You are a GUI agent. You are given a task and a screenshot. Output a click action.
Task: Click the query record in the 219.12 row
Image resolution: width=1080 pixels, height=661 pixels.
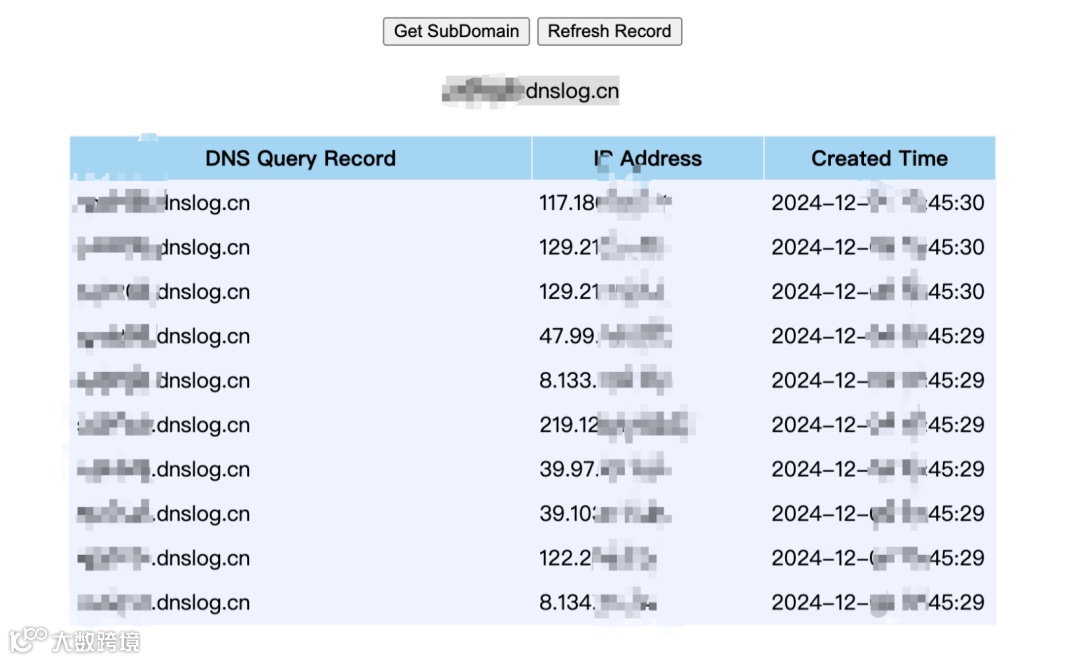[x=163, y=425]
